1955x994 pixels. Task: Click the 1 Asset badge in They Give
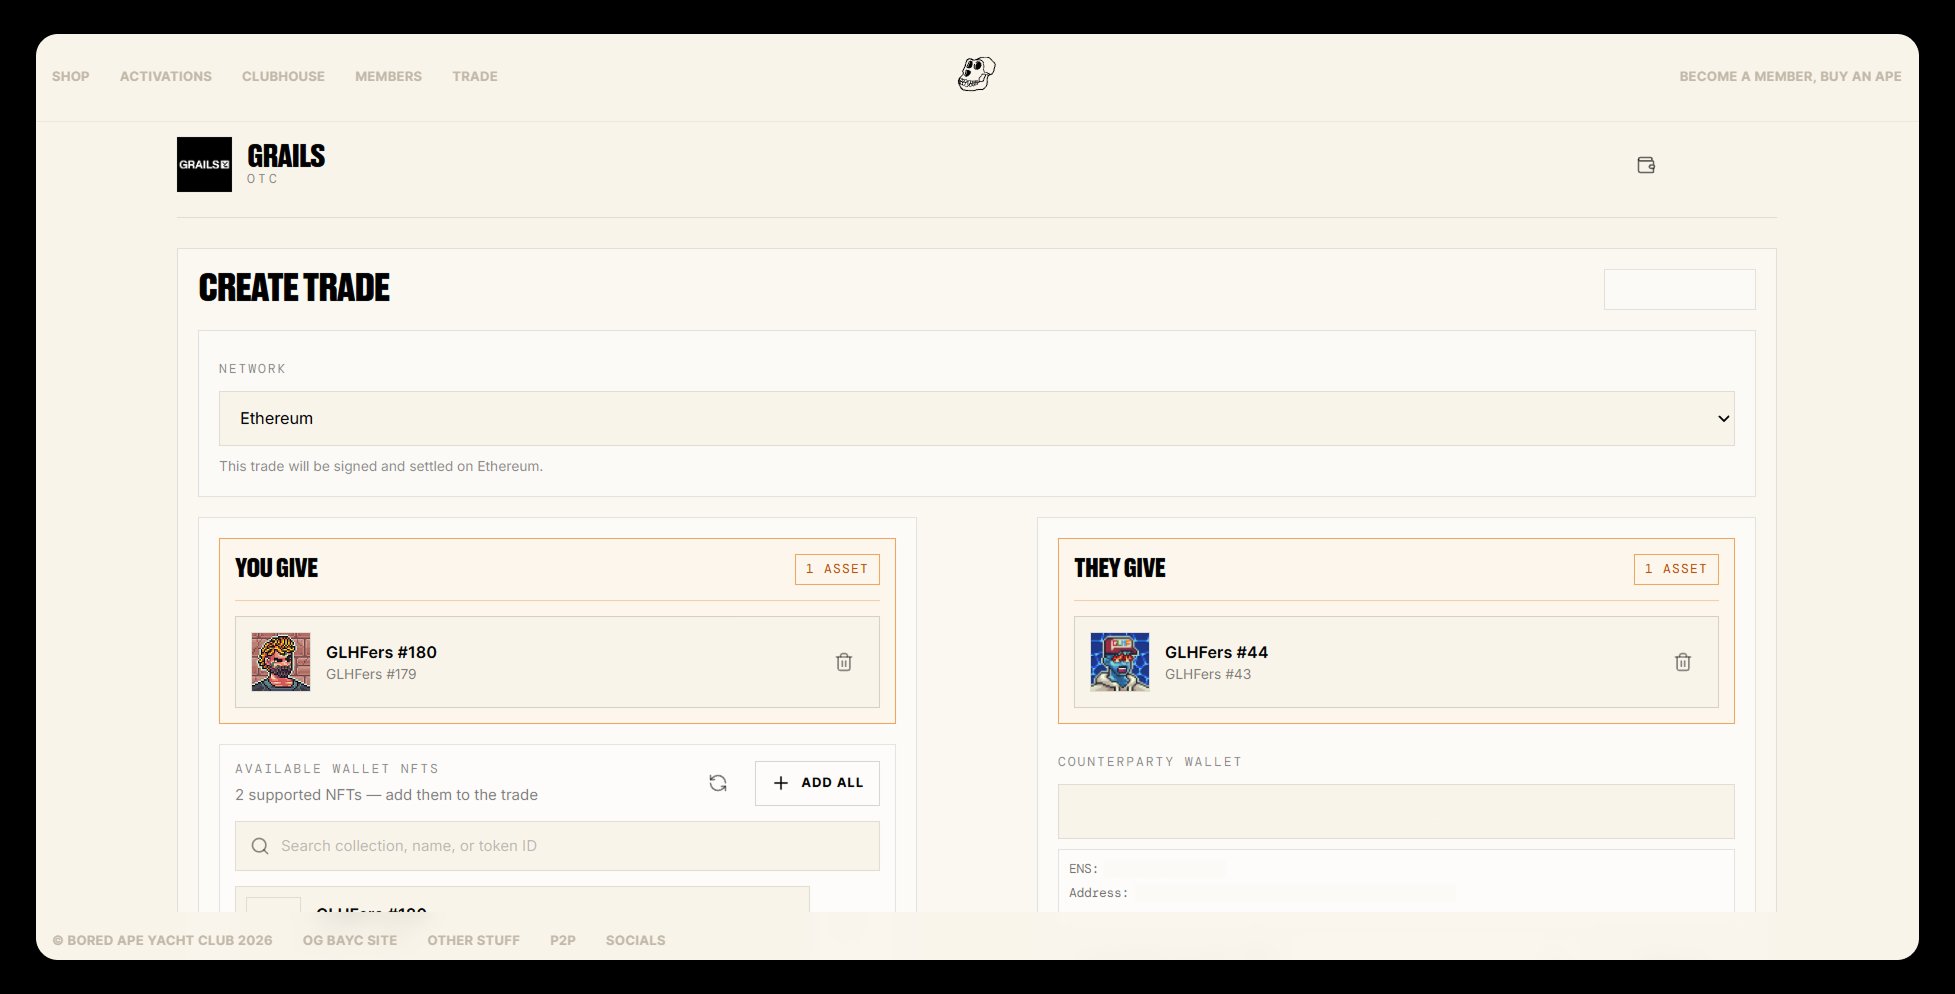point(1676,569)
